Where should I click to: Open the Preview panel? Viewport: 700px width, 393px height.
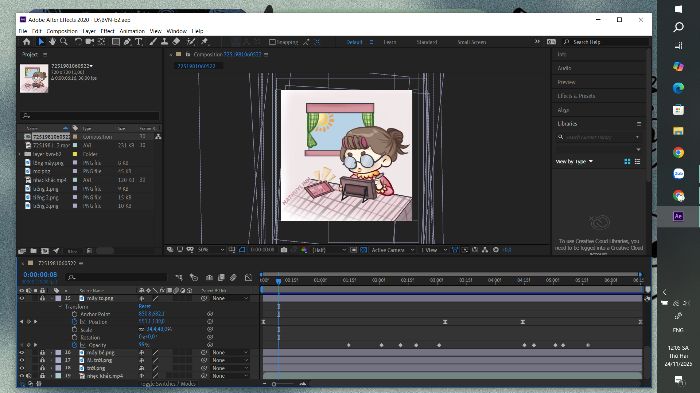[566, 82]
